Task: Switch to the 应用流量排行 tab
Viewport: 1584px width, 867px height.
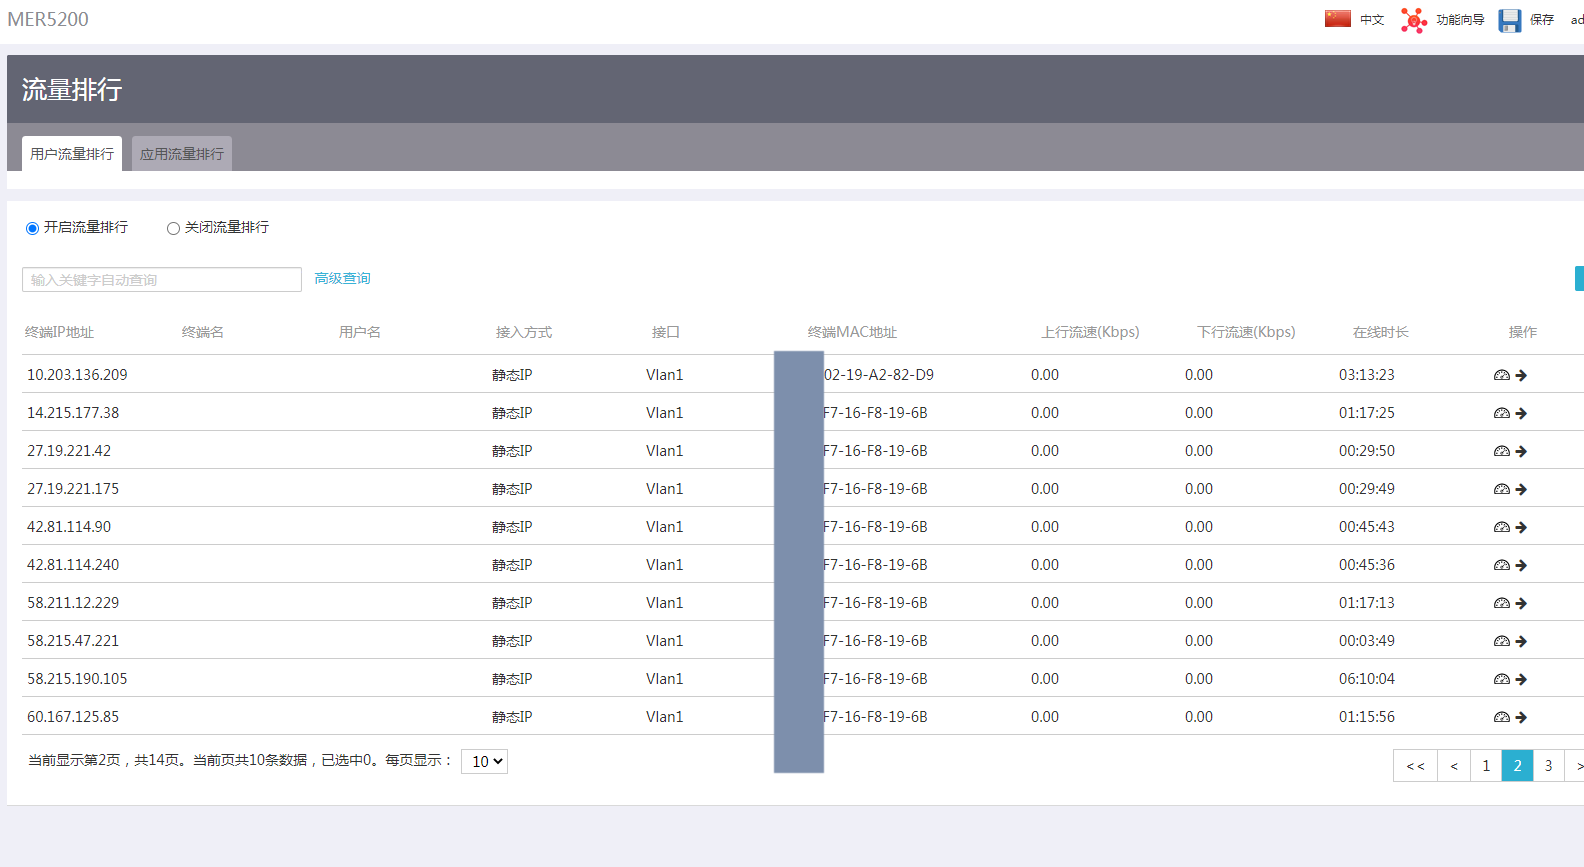Action: point(182,154)
